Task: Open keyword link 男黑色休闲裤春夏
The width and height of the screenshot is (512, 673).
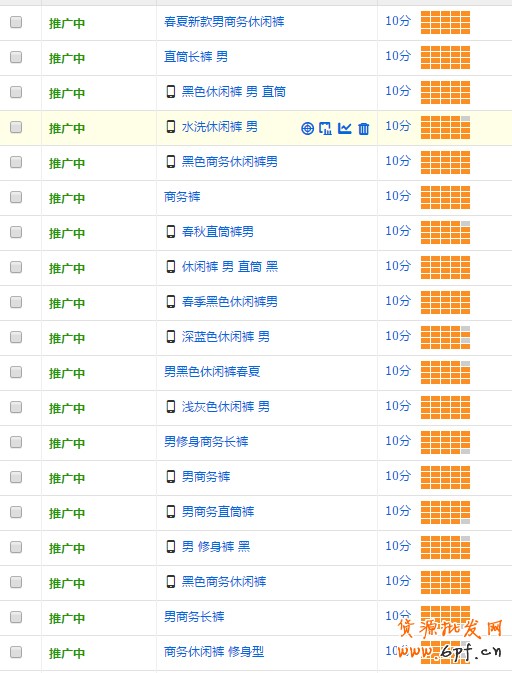Action: [x=212, y=372]
